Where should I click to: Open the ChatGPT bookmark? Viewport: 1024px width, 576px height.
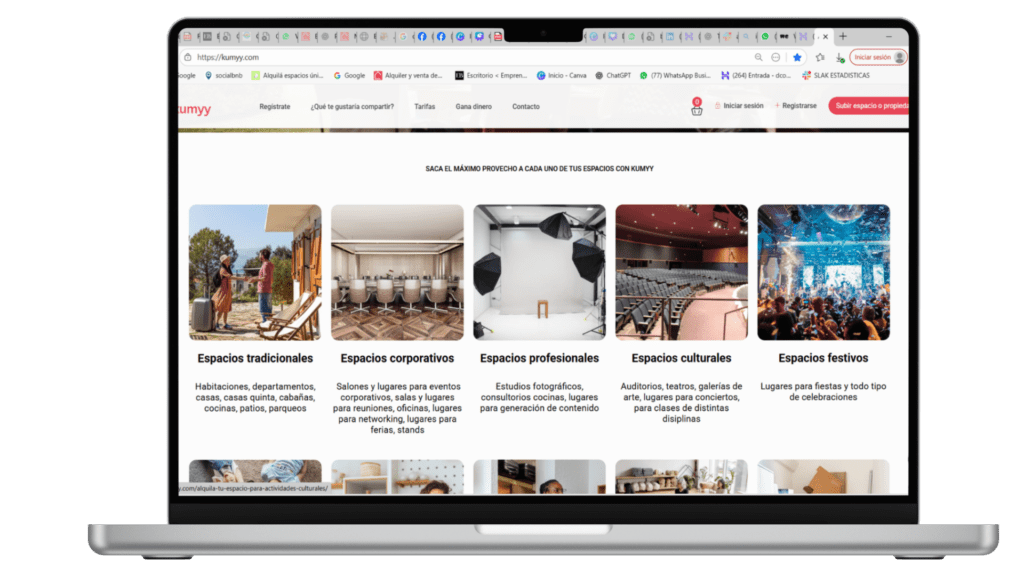tap(615, 75)
